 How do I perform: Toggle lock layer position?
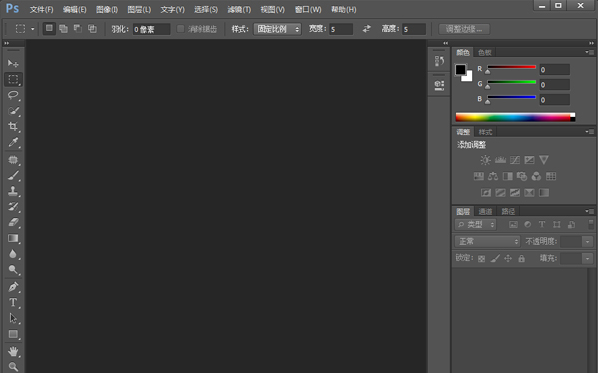coord(508,259)
